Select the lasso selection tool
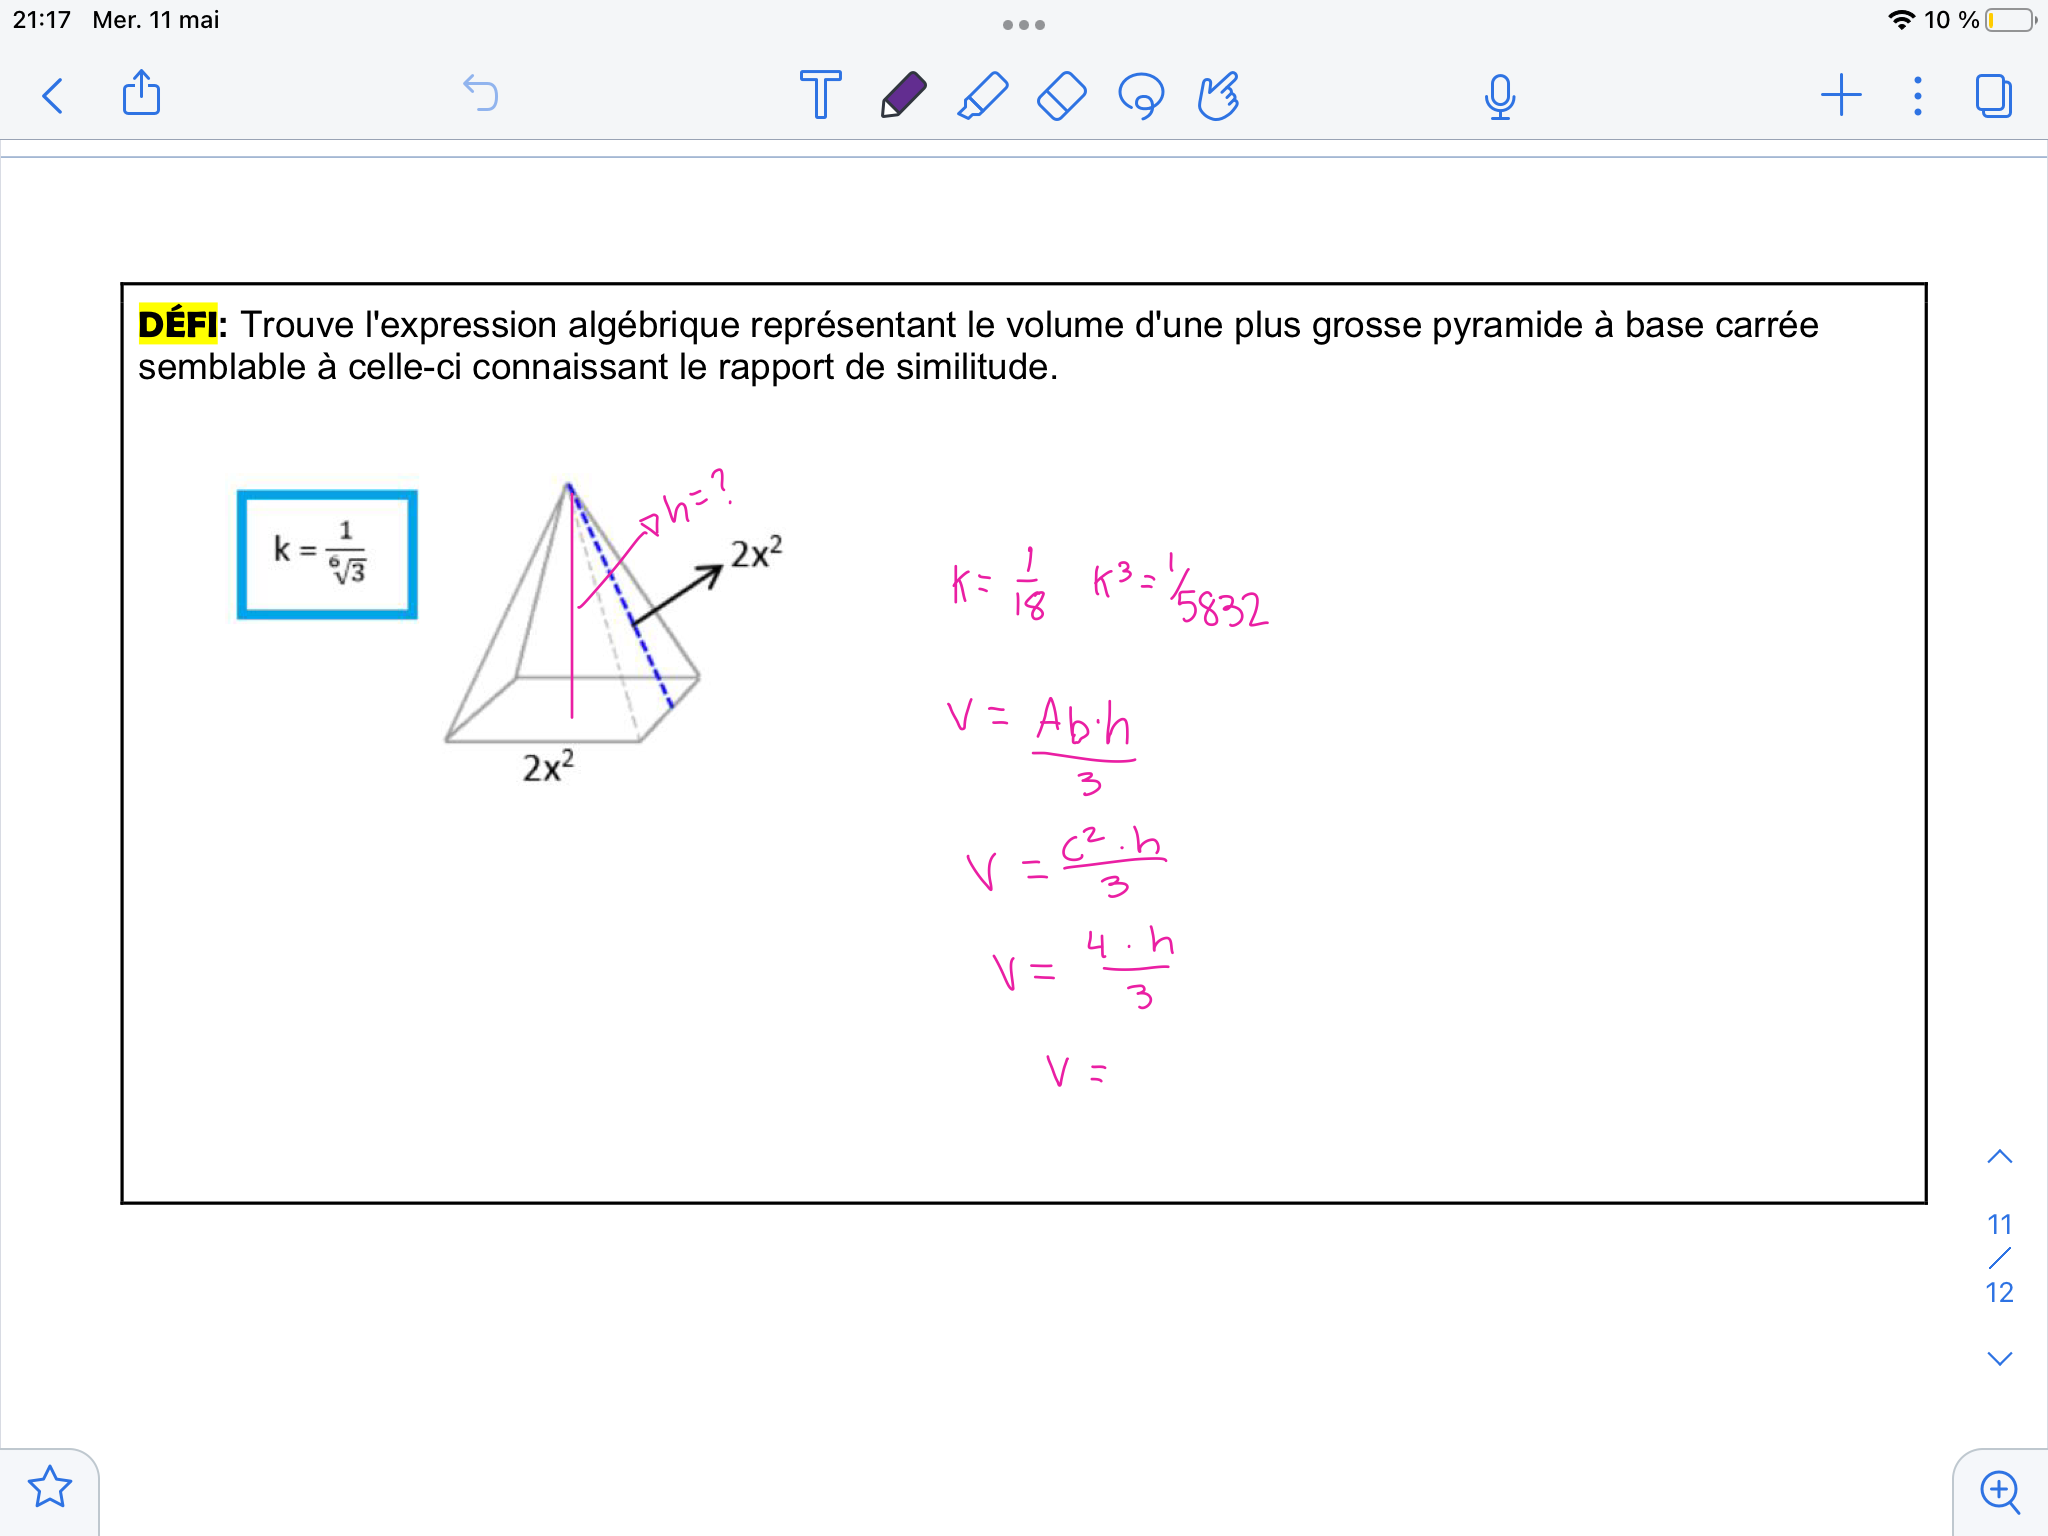This screenshot has height=1536, width=2048. tap(1141, 96)
